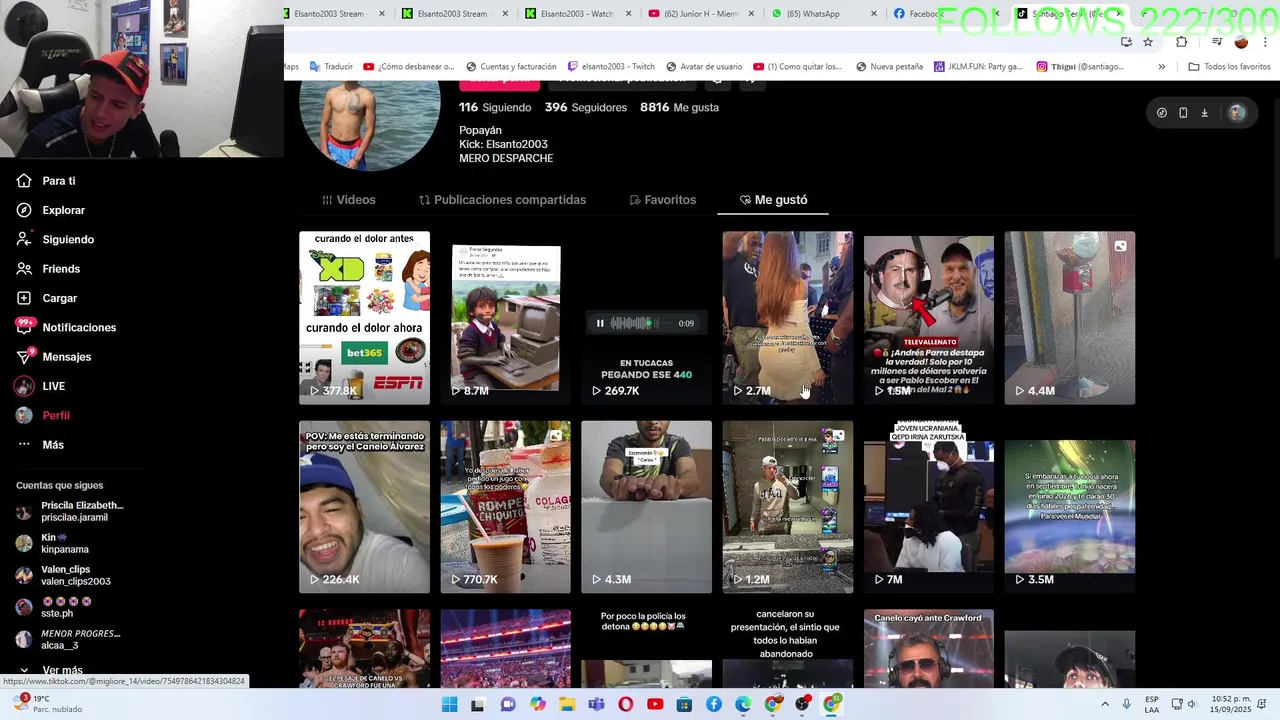The height and width of the screenshot is (720, 1280).
Task: Open the 8.7M views video with computer
Action: 505,318
